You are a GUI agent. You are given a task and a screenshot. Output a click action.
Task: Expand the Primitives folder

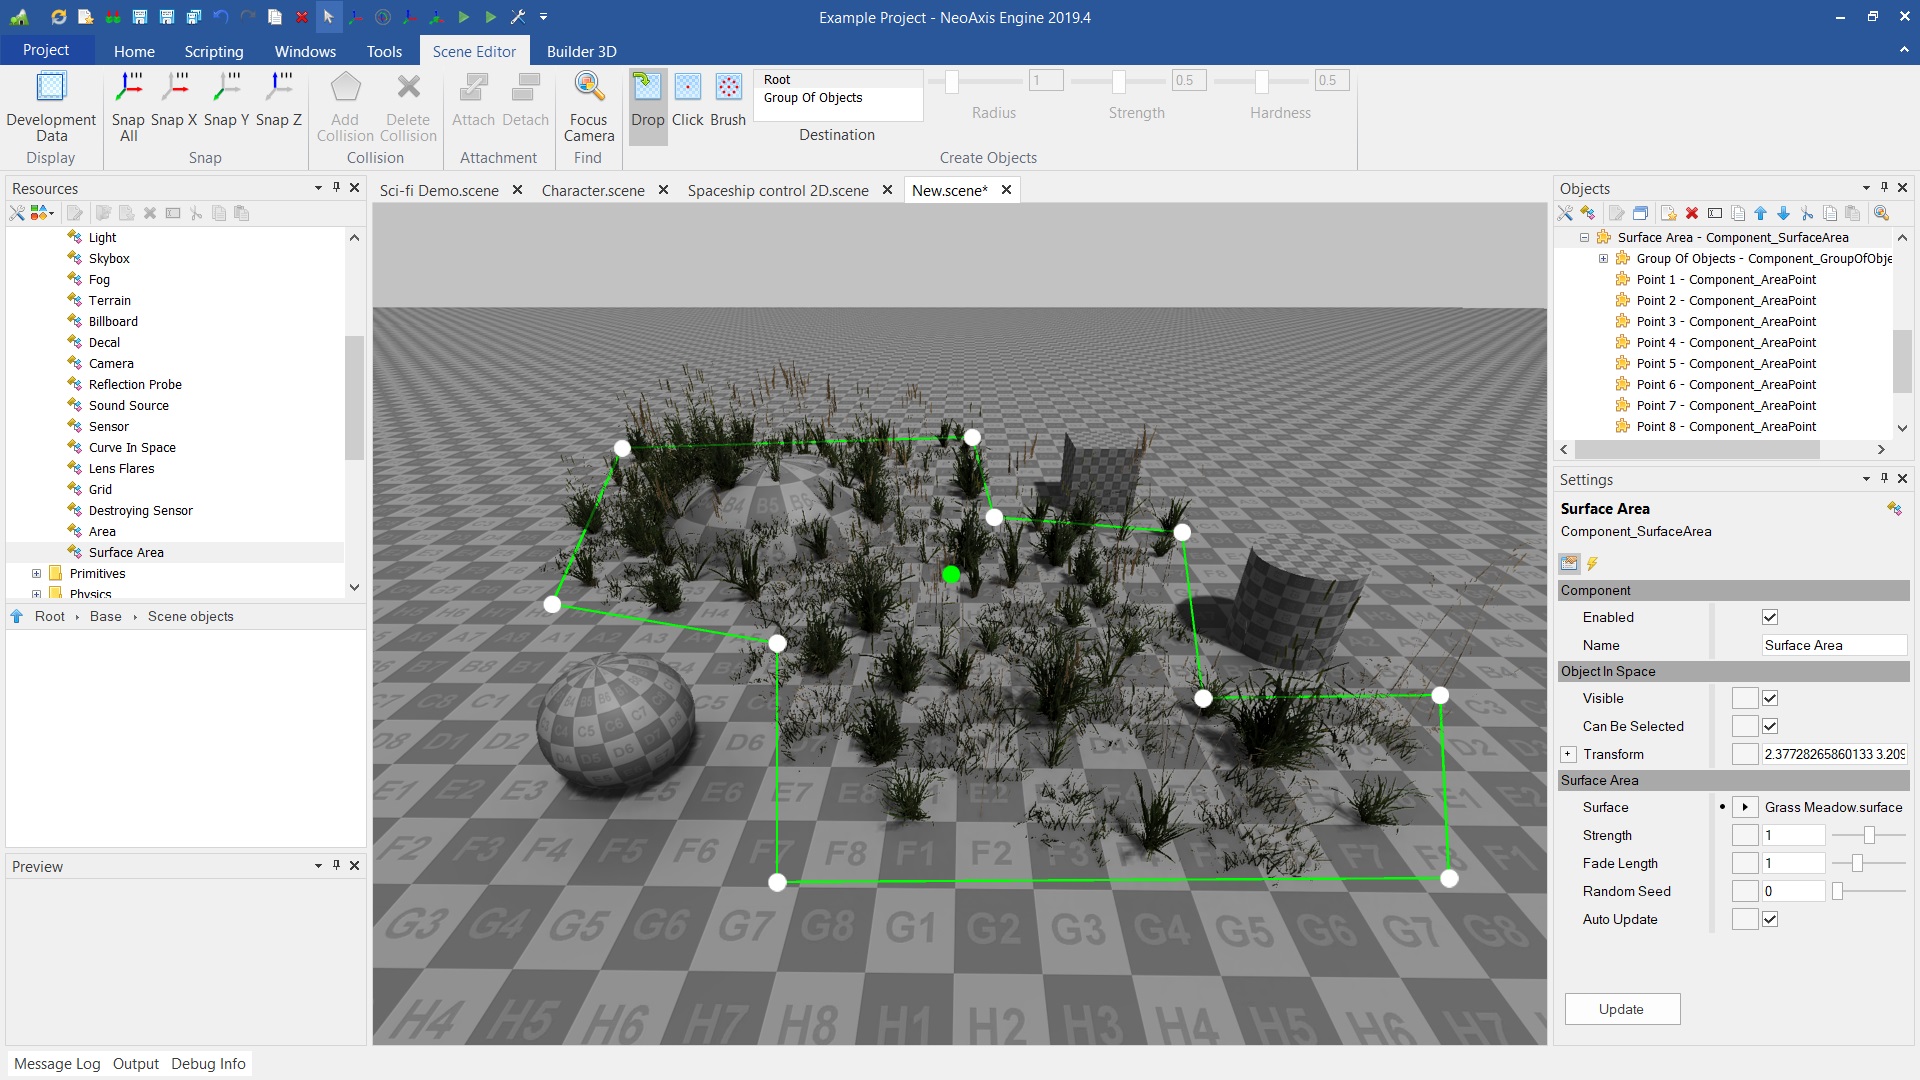[36, 573]
